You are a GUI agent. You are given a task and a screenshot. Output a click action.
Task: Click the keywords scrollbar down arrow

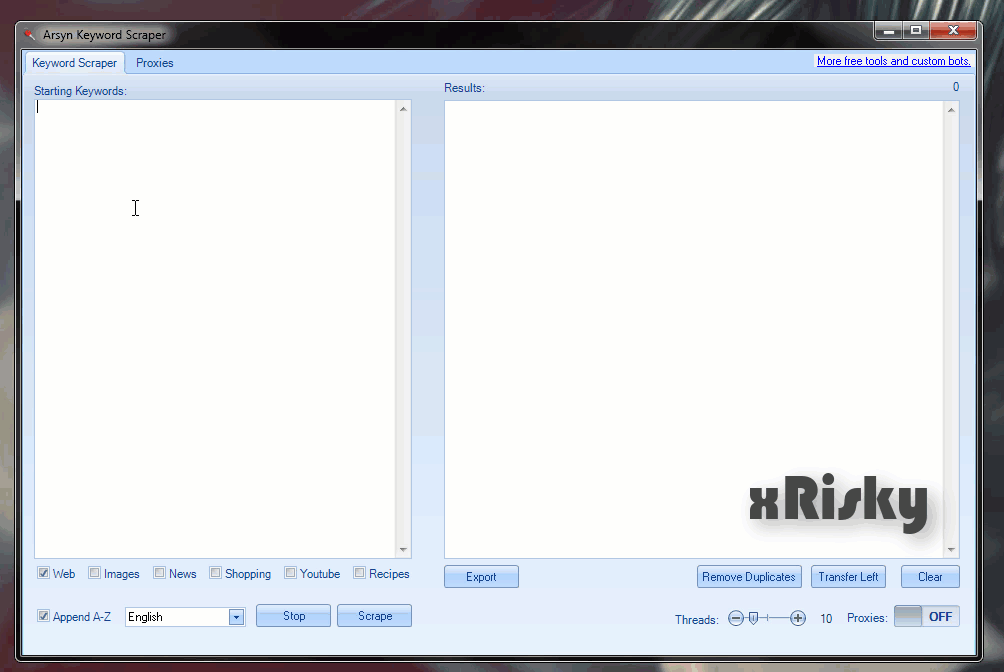pos(404,548)
